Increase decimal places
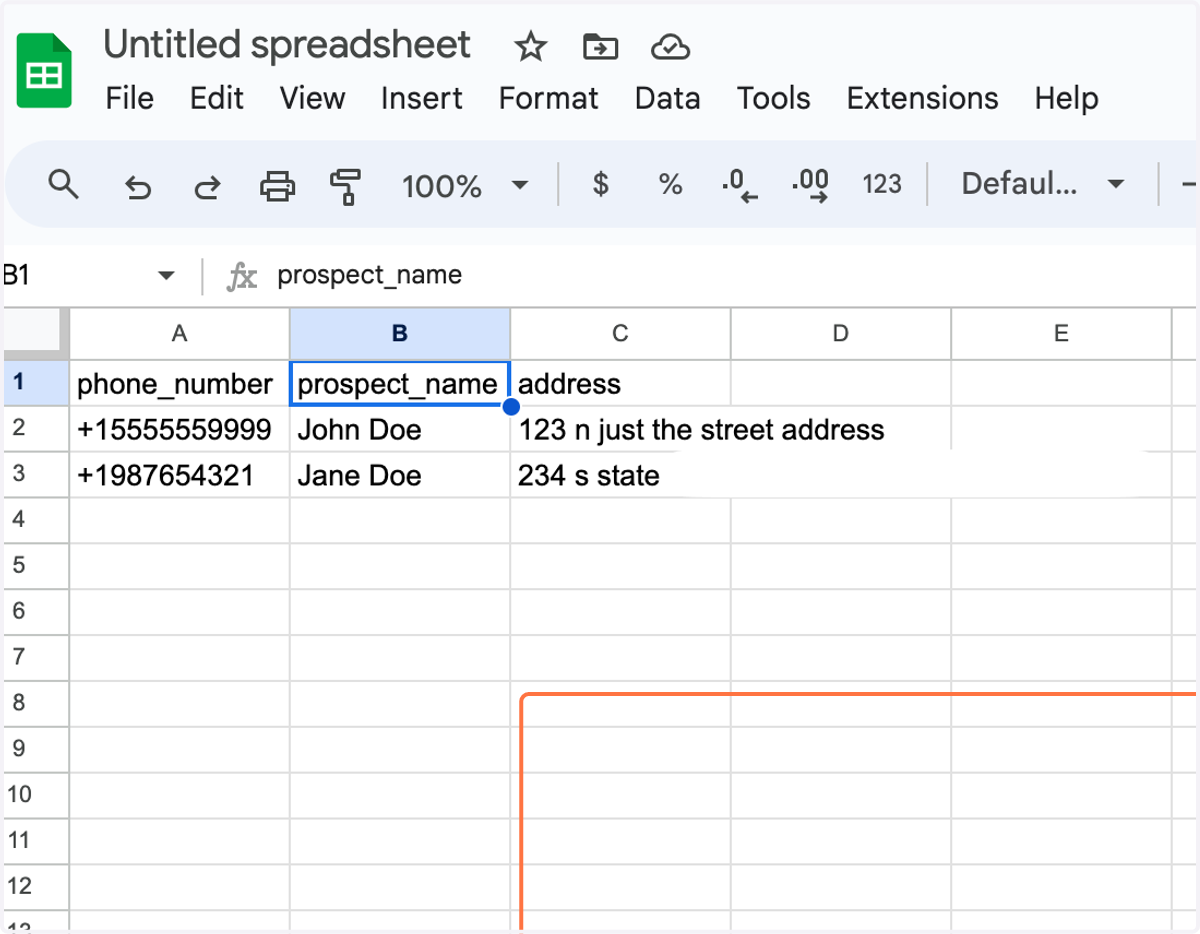Image resolution: width=1200 pixels, height=934 pixels. pyautogui.click(x=810, y=186)
